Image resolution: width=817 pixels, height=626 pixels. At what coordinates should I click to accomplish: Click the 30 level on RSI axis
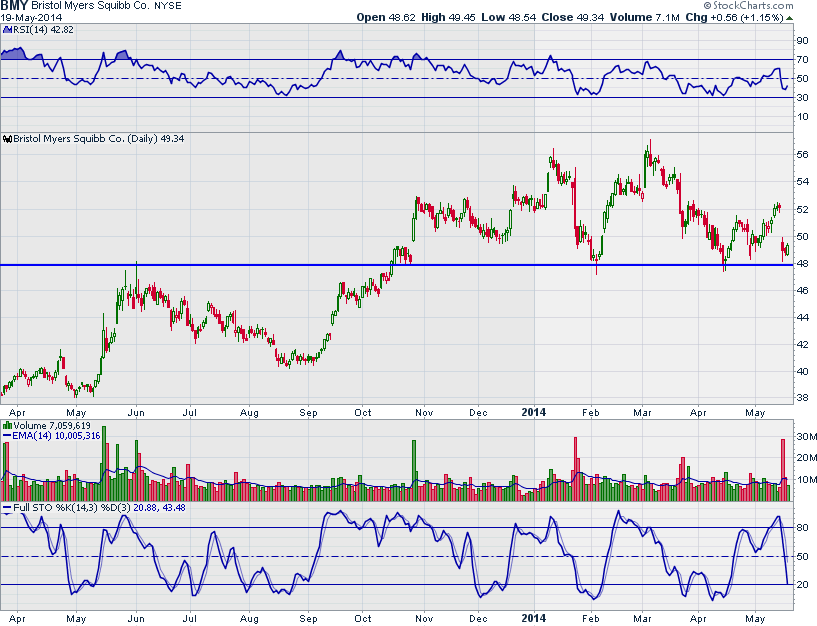click(x=802, y=97)
